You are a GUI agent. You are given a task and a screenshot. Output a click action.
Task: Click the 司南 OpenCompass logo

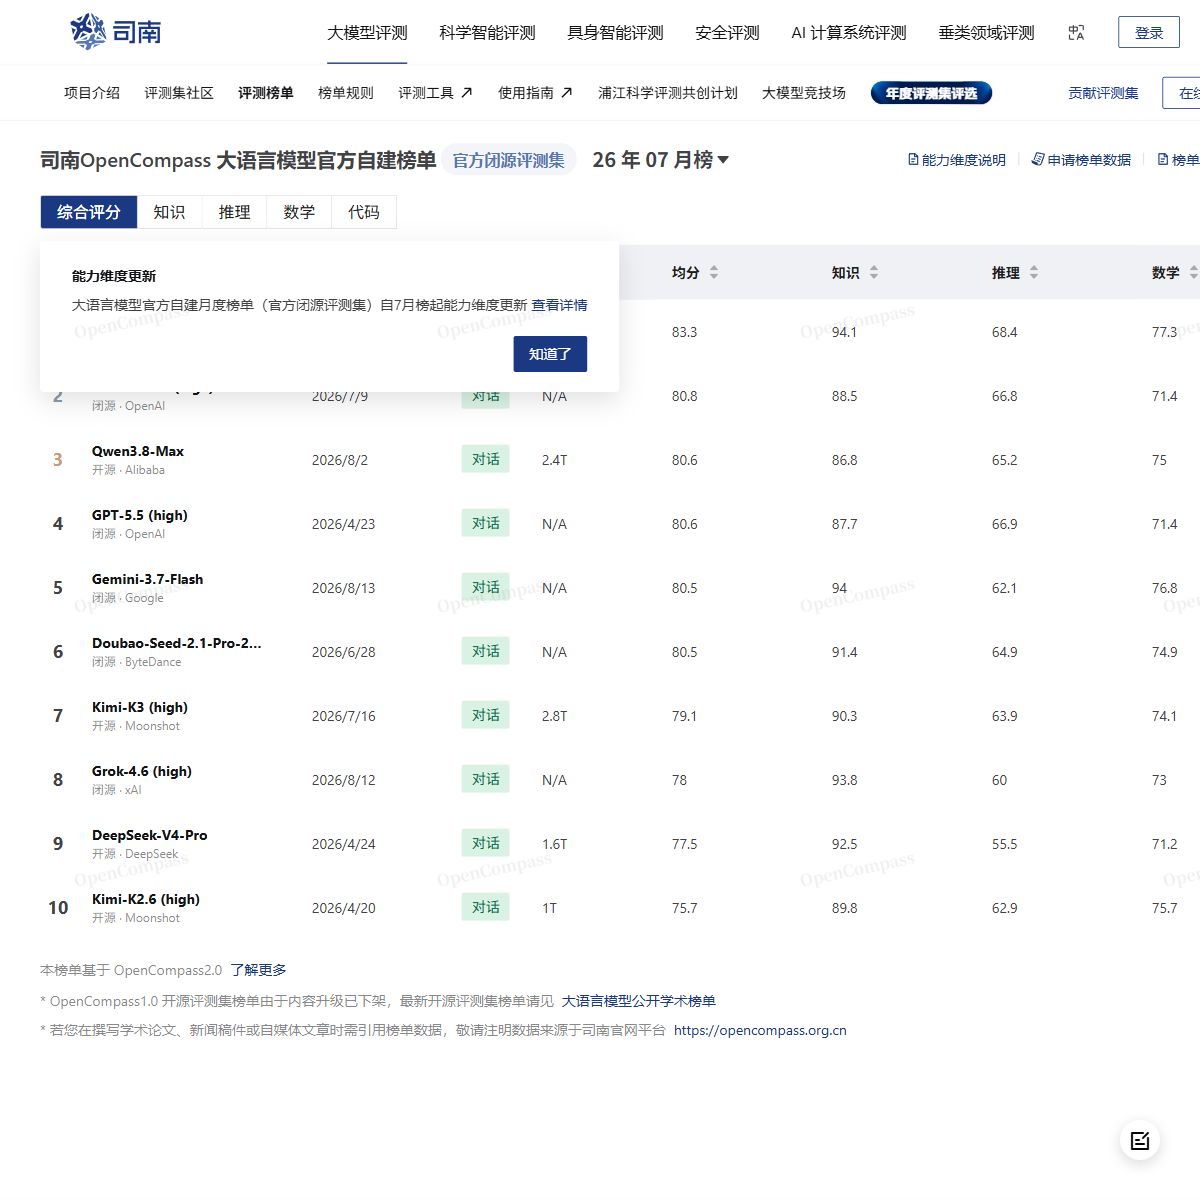116,32
